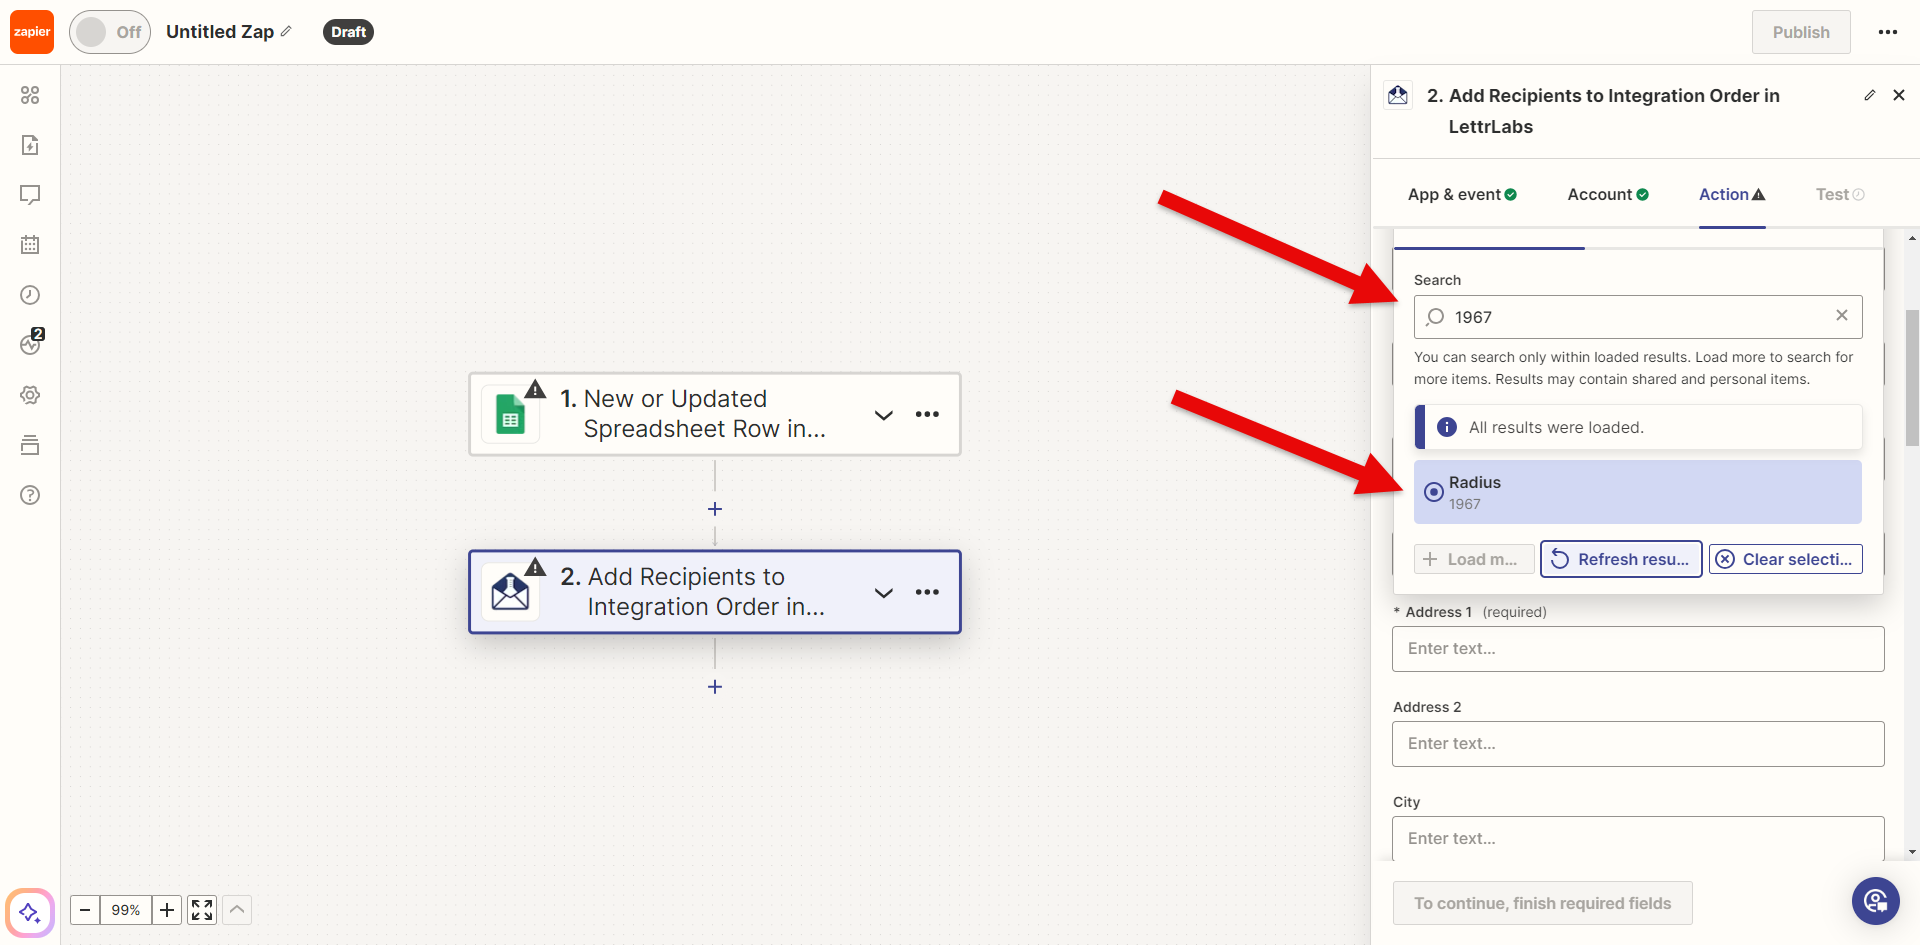Click the Publish button

[1801, 32]
